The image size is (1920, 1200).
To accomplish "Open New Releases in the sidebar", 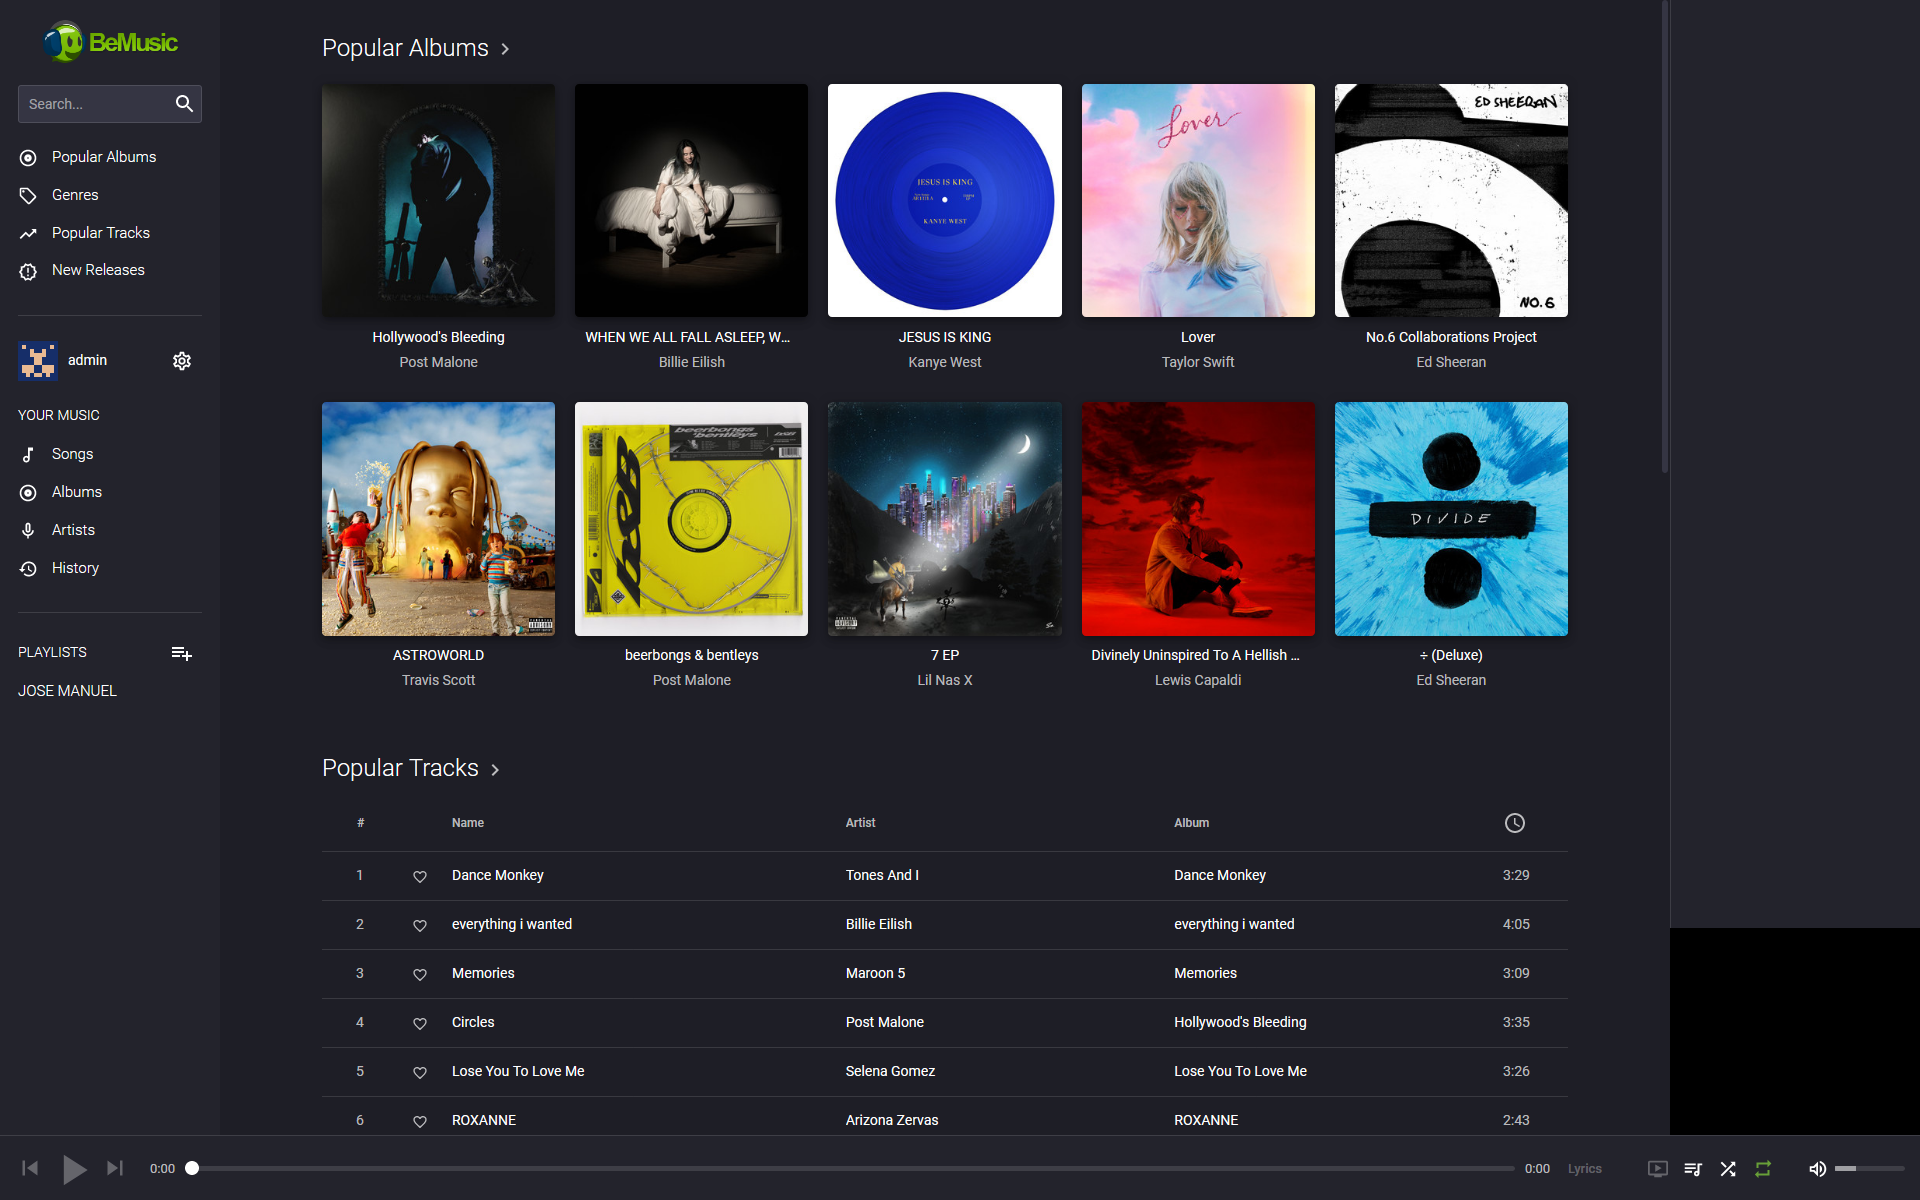I will pos(98,270).
